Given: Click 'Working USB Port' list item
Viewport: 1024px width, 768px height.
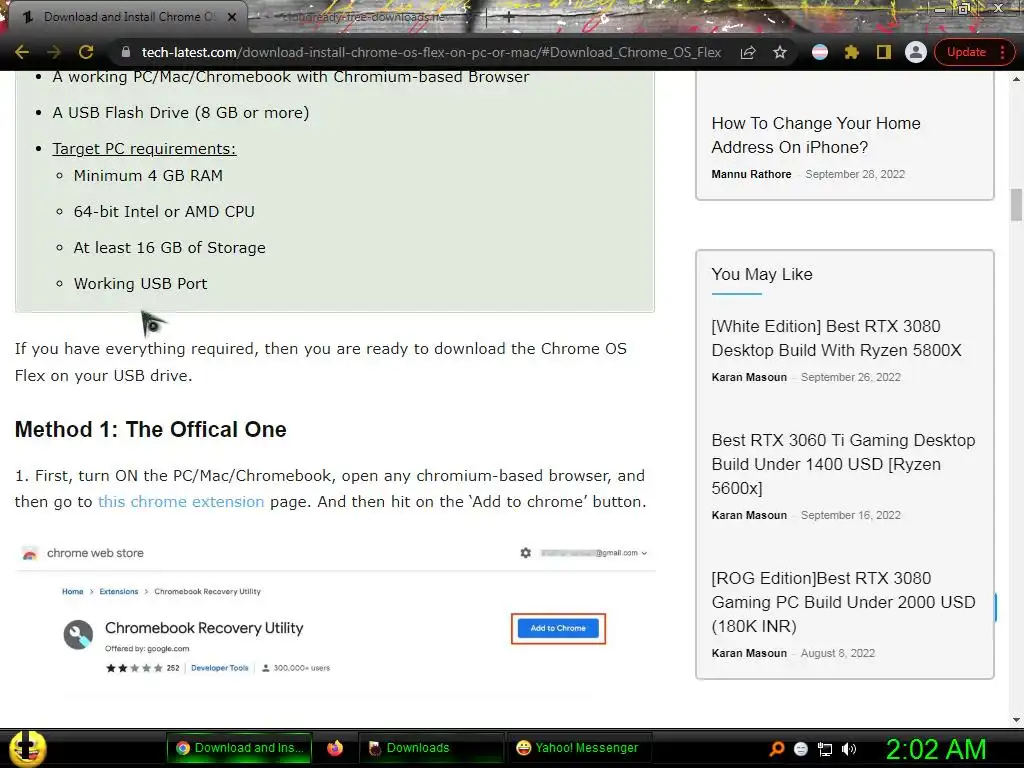Looking at the screenshot, I should click(x=140, y=283).
